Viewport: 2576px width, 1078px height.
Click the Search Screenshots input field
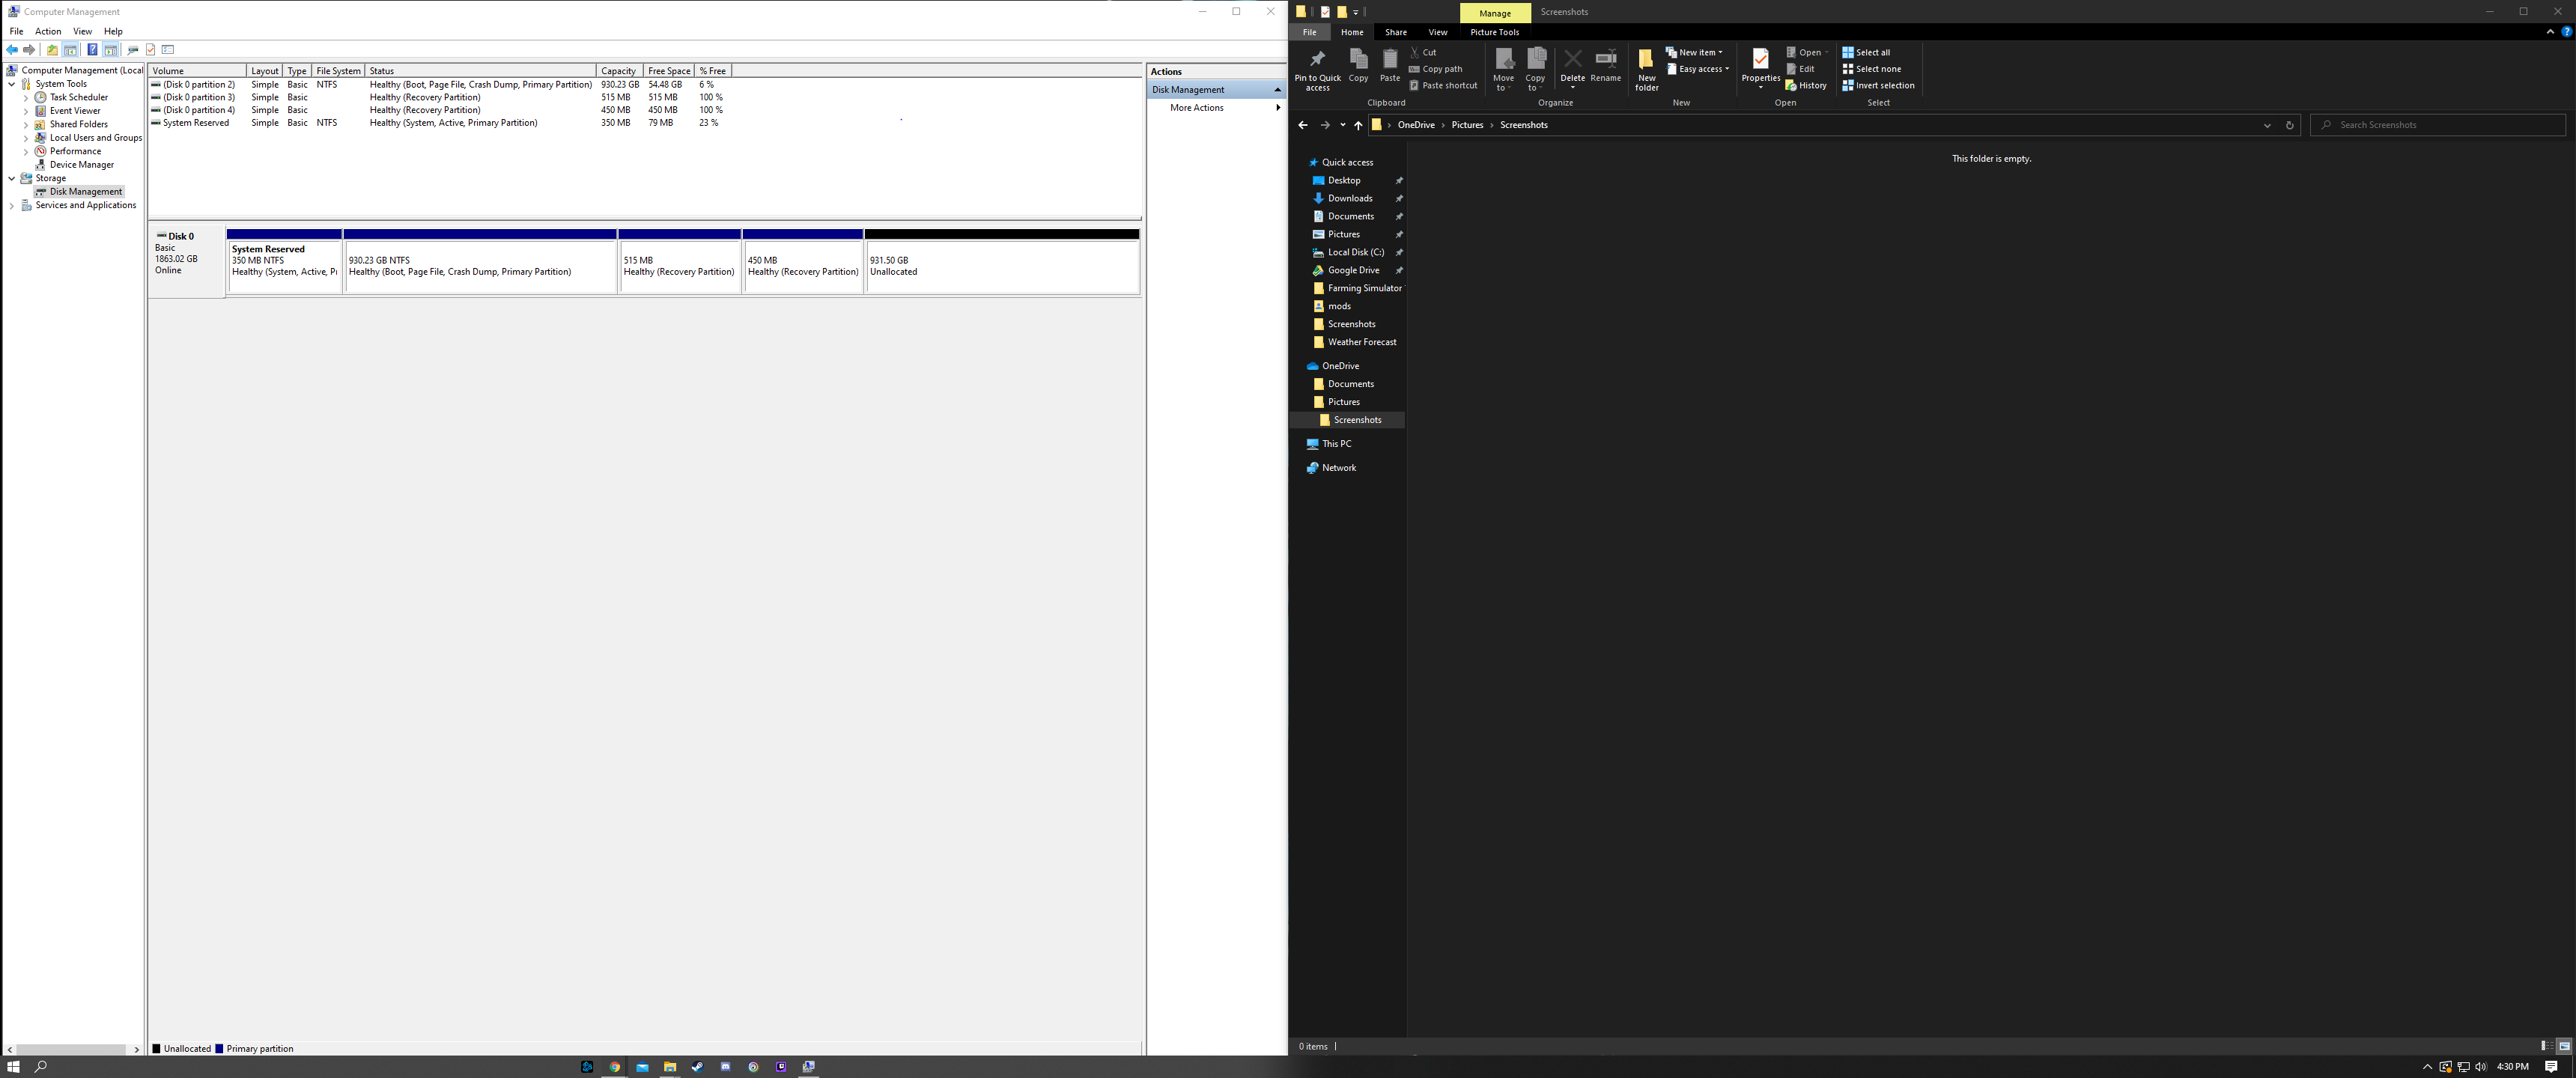(x=2437, y=126)
